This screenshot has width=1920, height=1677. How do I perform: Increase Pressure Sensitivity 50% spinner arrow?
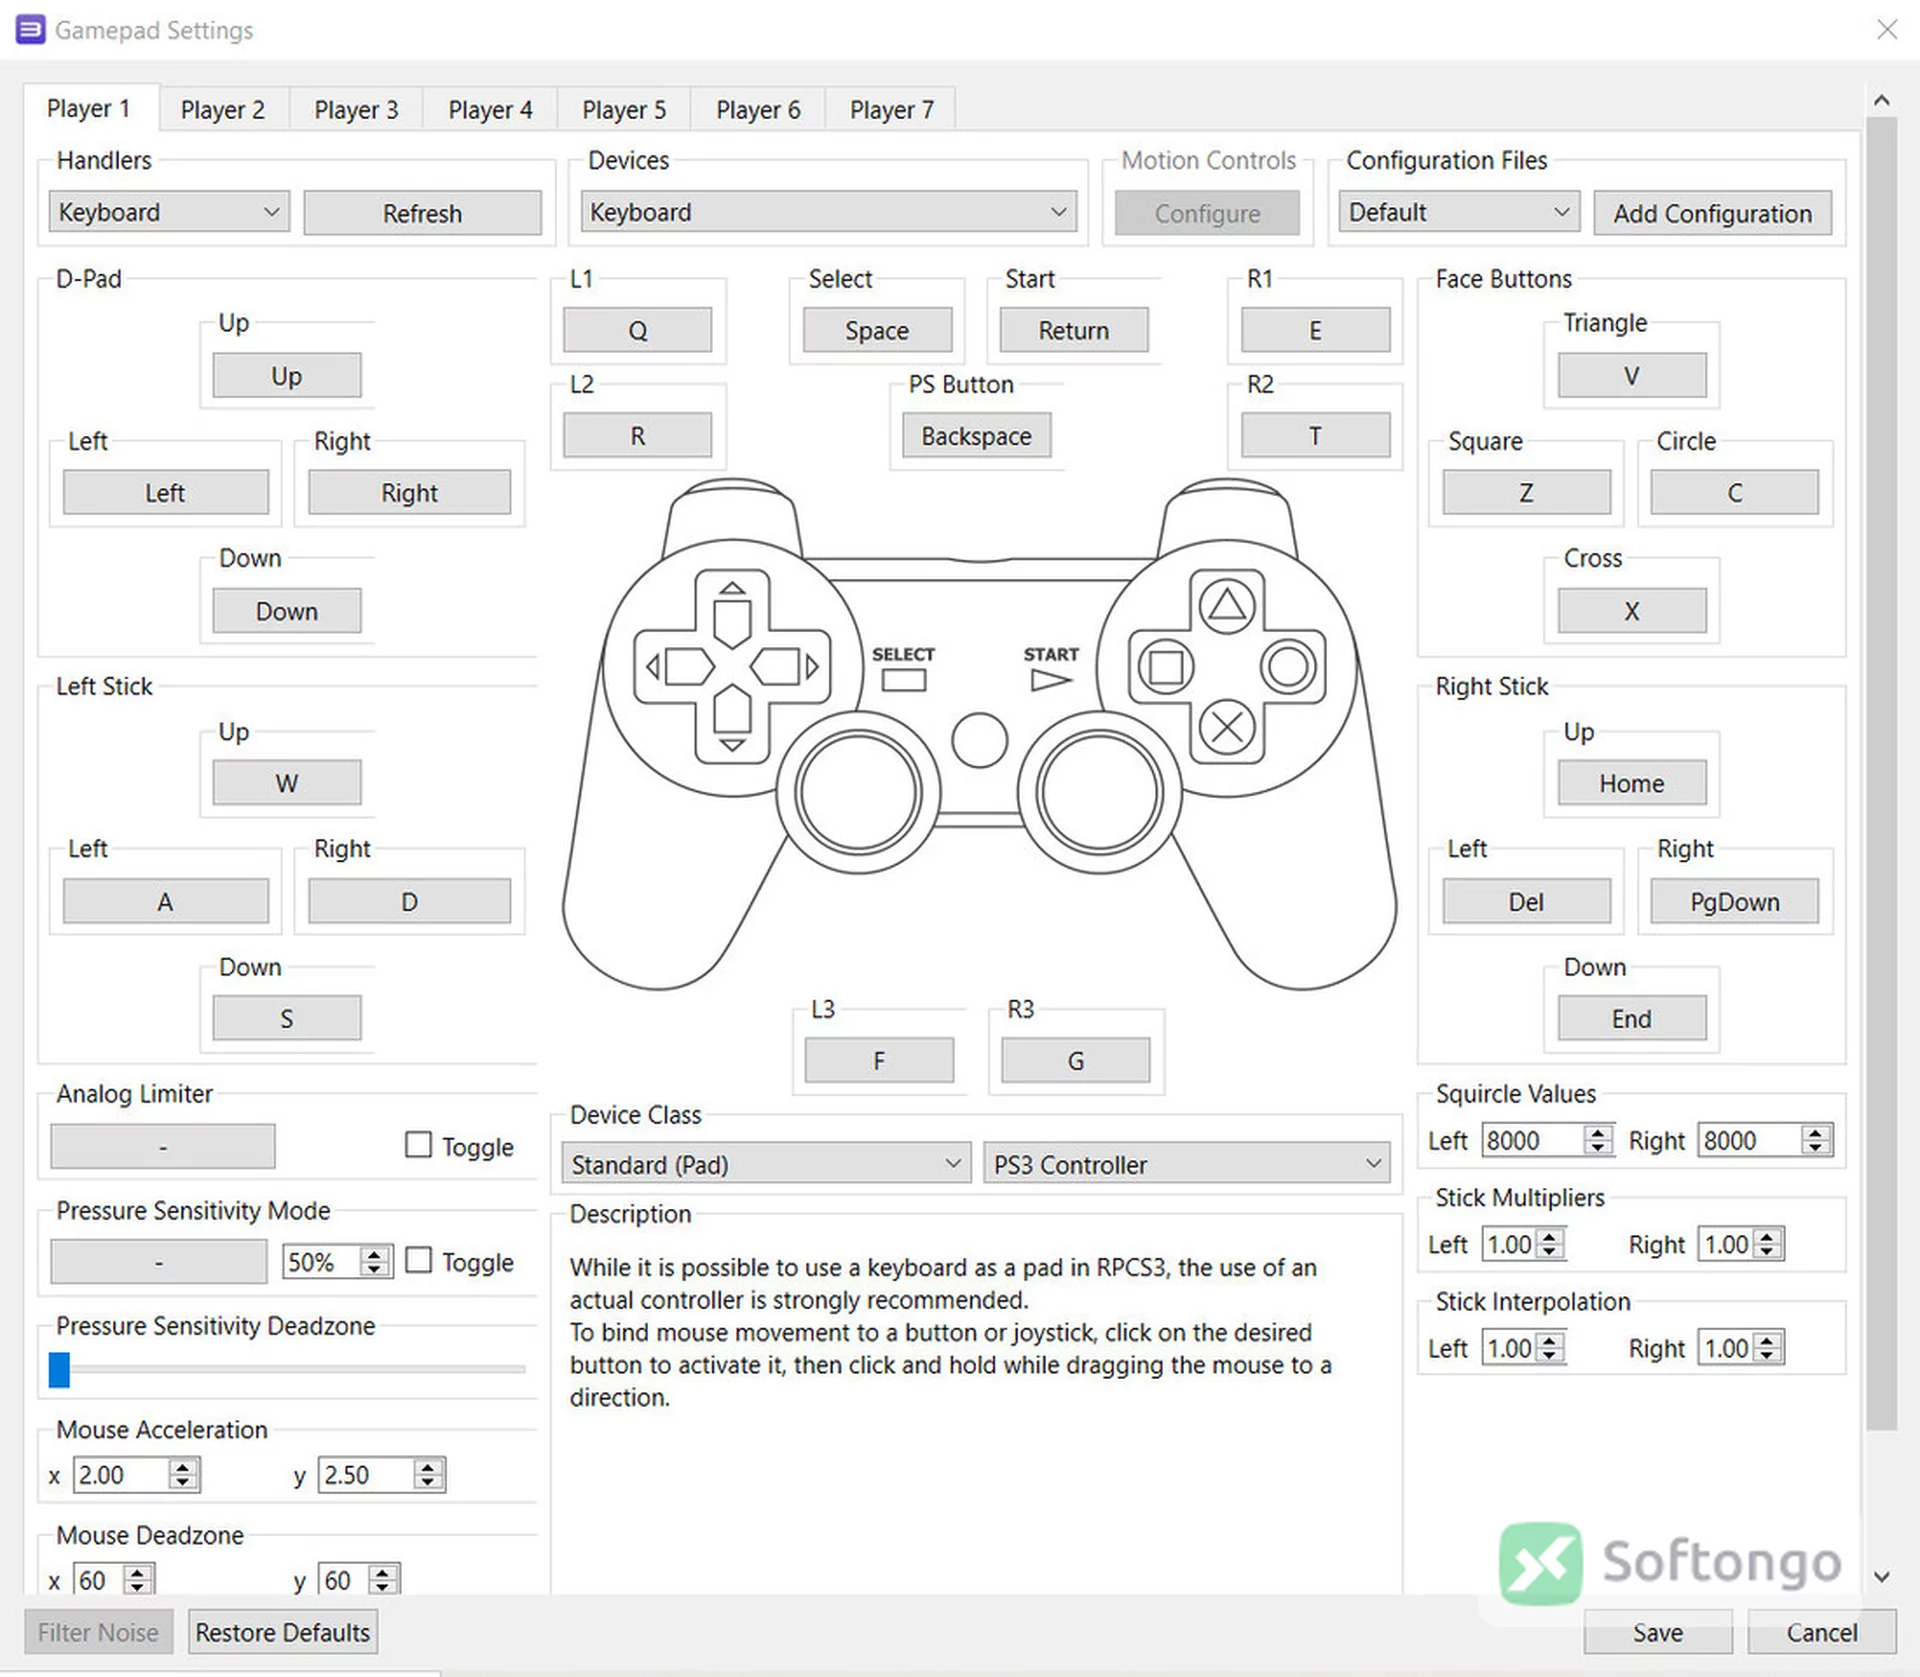pyautogui.click(x=374, y=1254)
